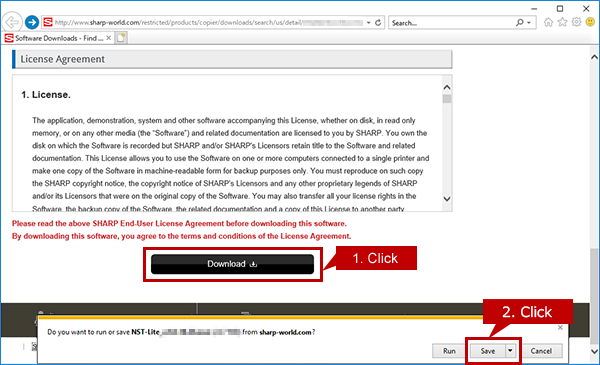Open the Home icon in the toolbar
600x365 pixels.
point(548,22)
